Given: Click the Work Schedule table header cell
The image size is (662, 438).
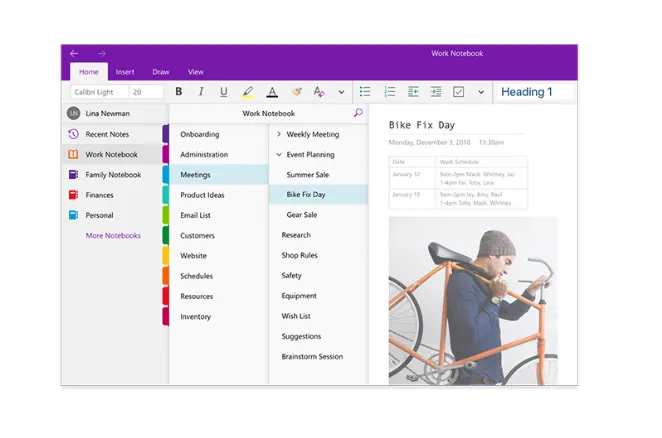Looking at the screenshot, I should 481,162.
